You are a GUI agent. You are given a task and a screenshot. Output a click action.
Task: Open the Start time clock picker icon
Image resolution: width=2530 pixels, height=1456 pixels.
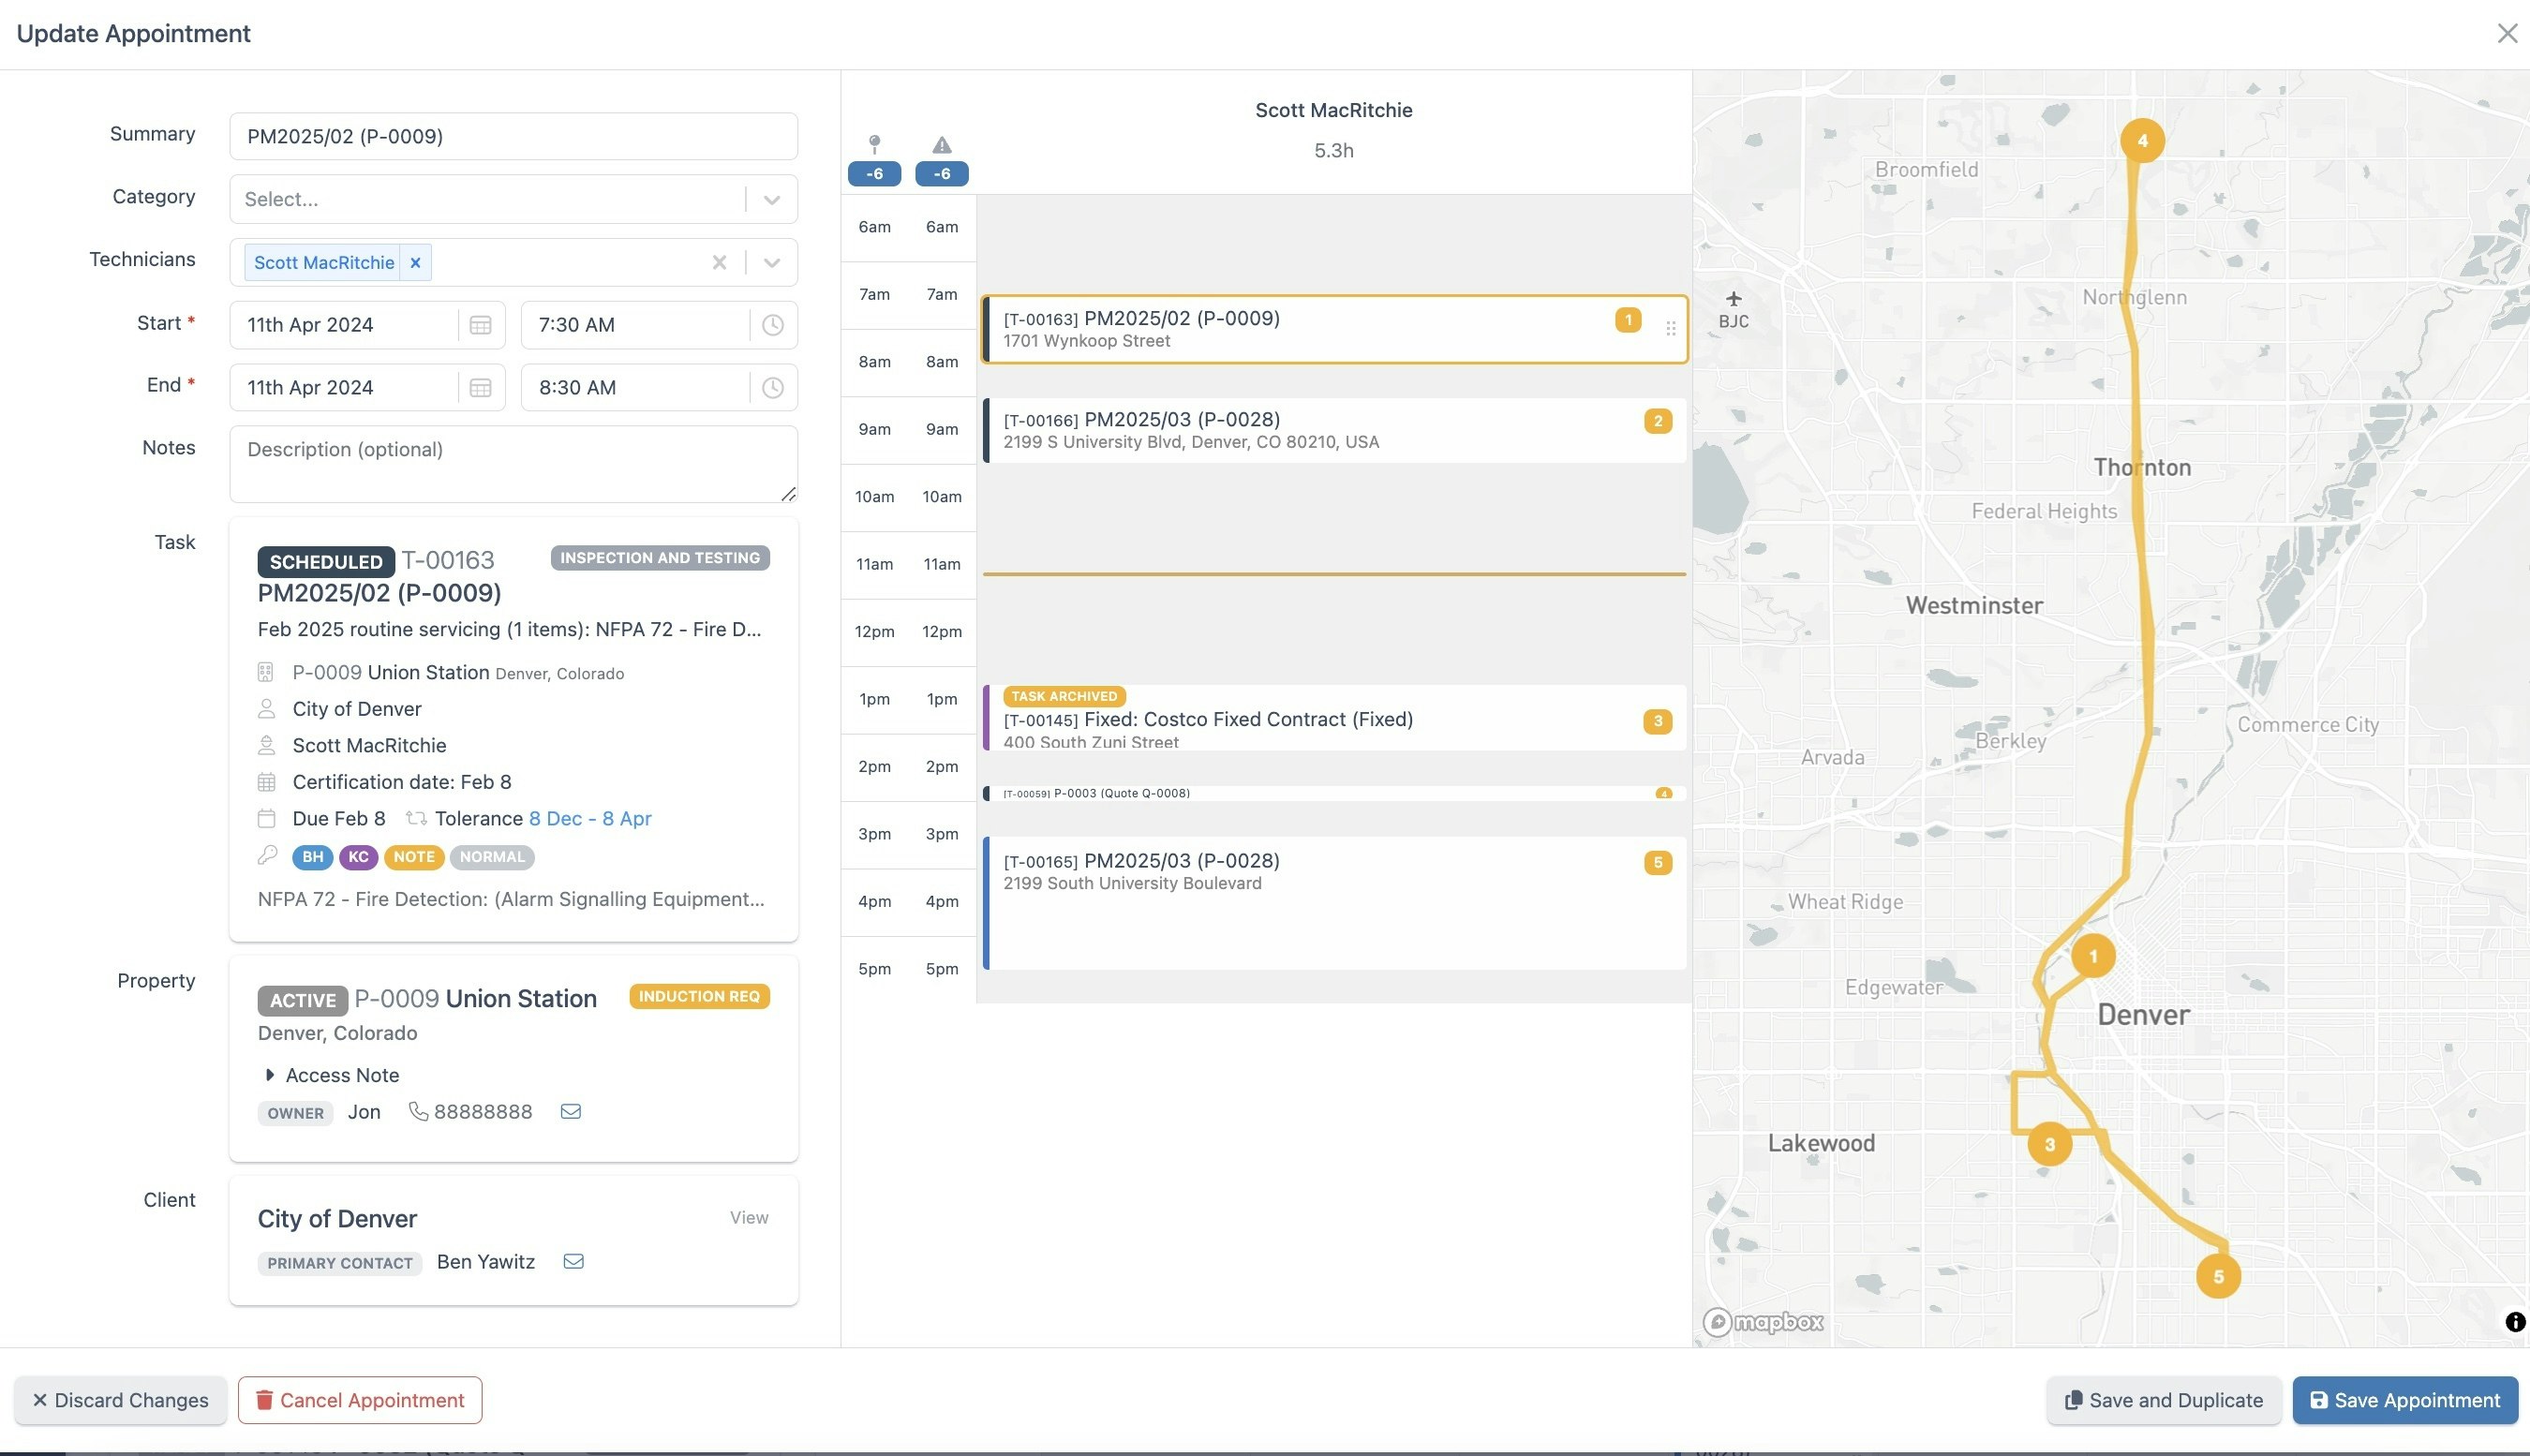(x=772, y=325)
